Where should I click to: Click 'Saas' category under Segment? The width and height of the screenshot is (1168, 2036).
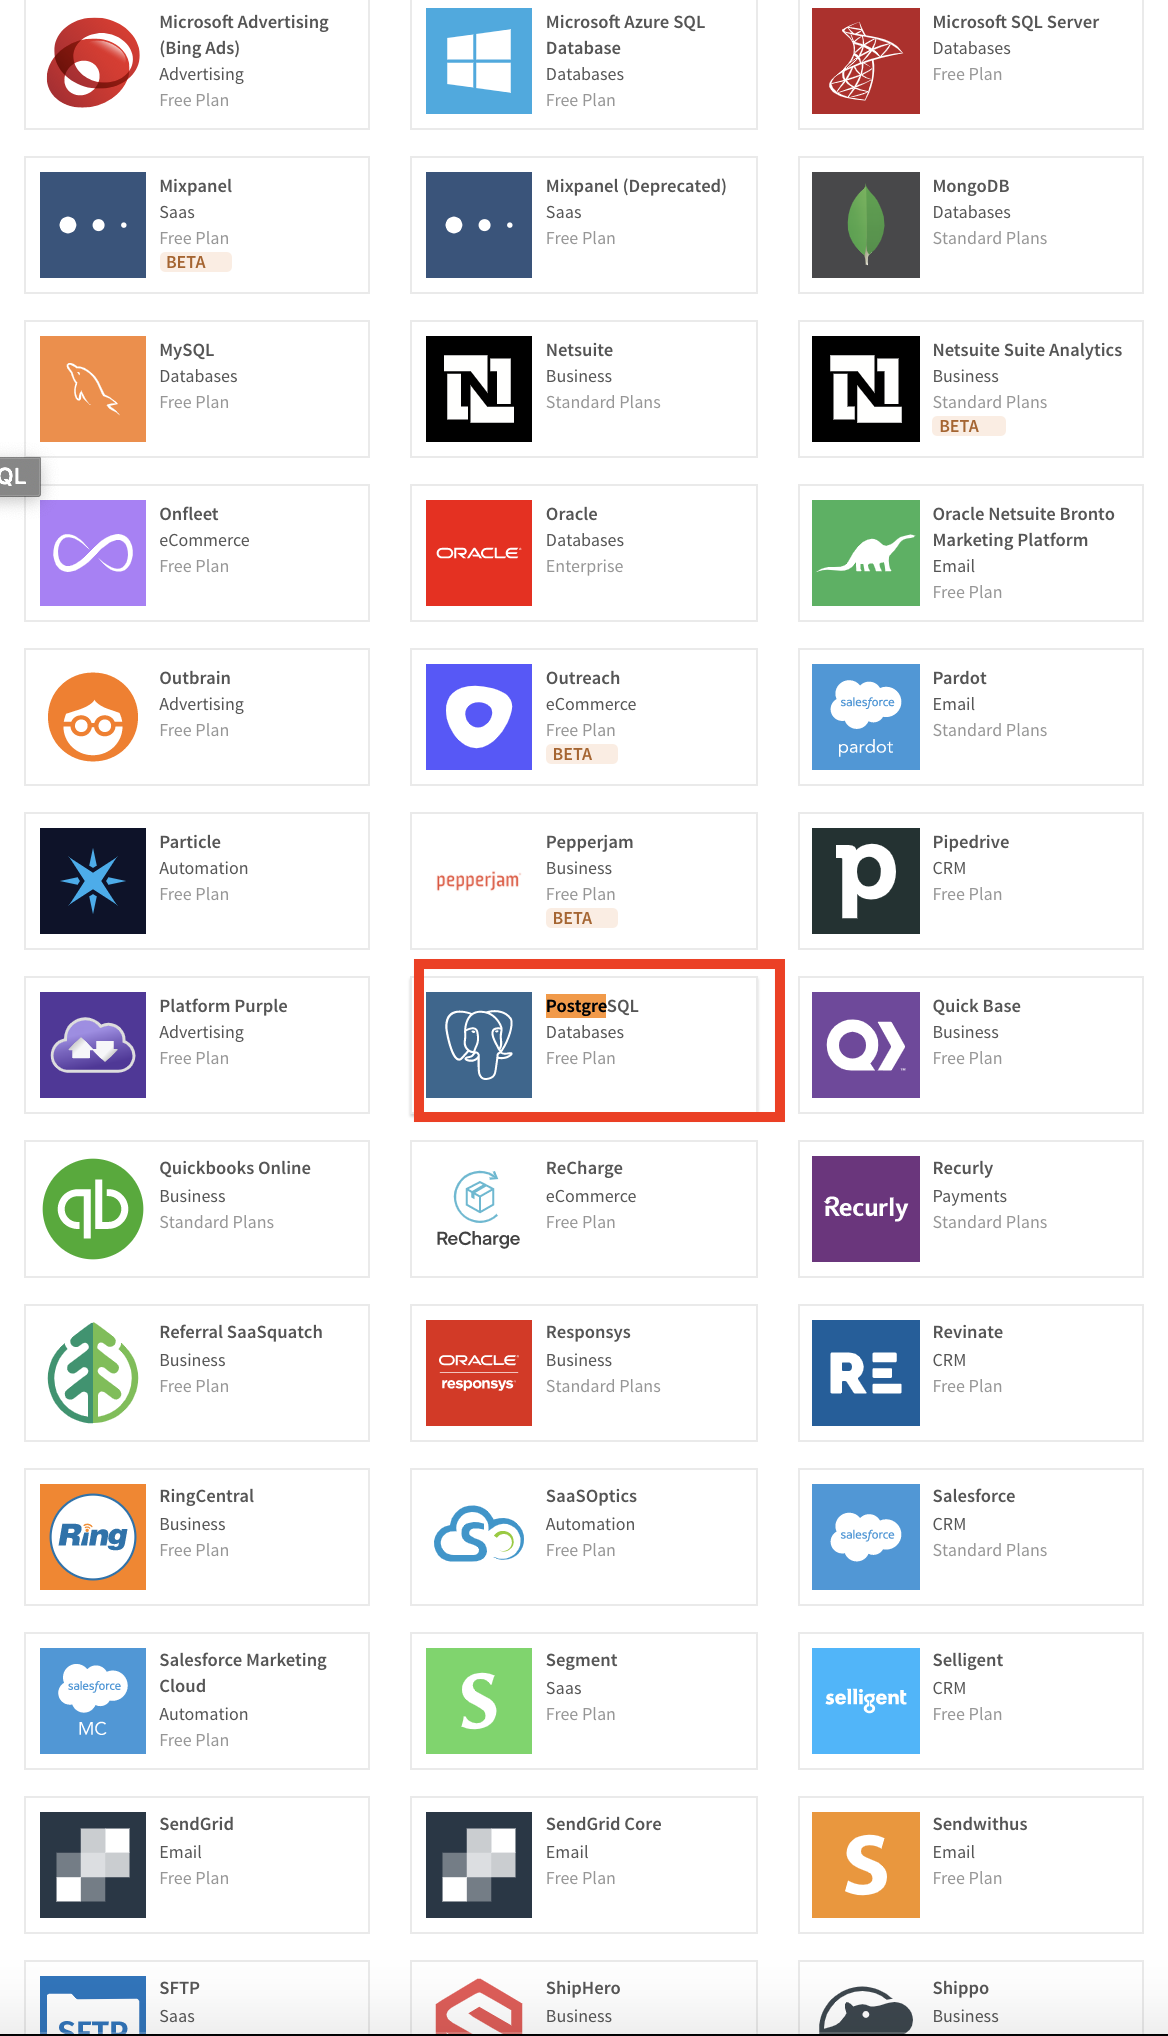564,1688
